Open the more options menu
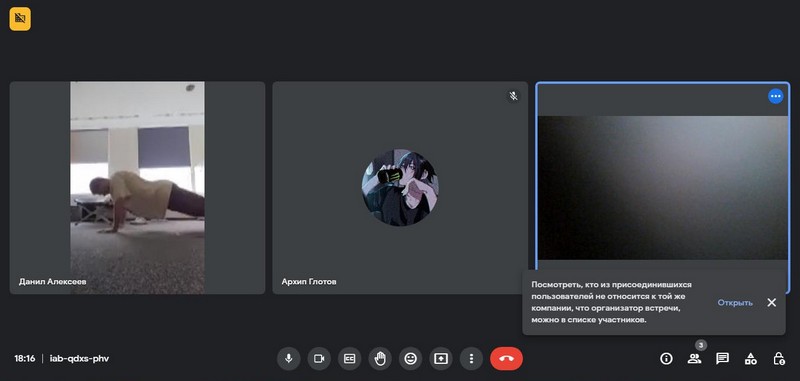The image size is (800, 381). click(x=471, y=359)
